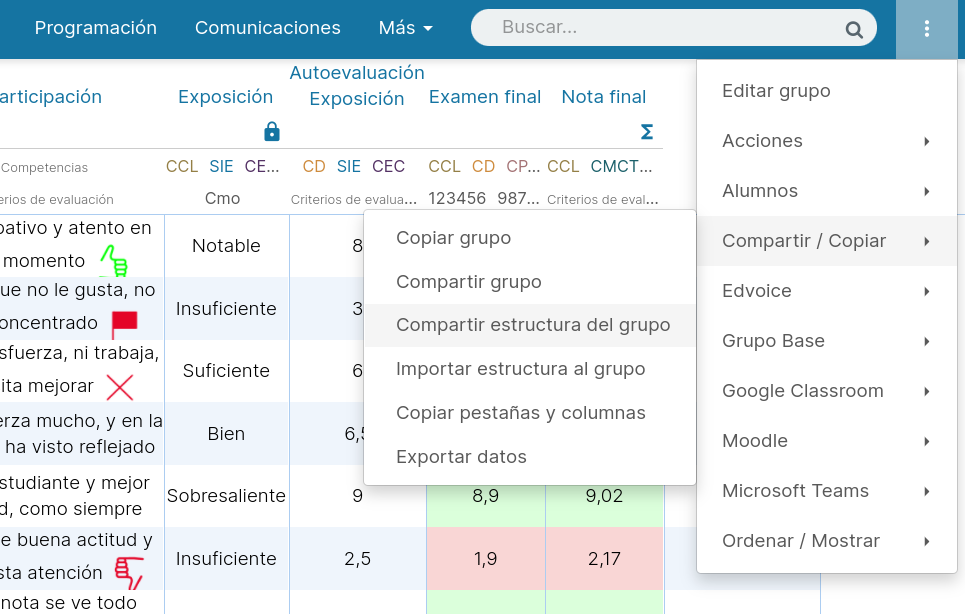The width and height of the screenshot is (965, 614).
Task: Select the Suficiente grade cell
Action: tap(226, 371)
